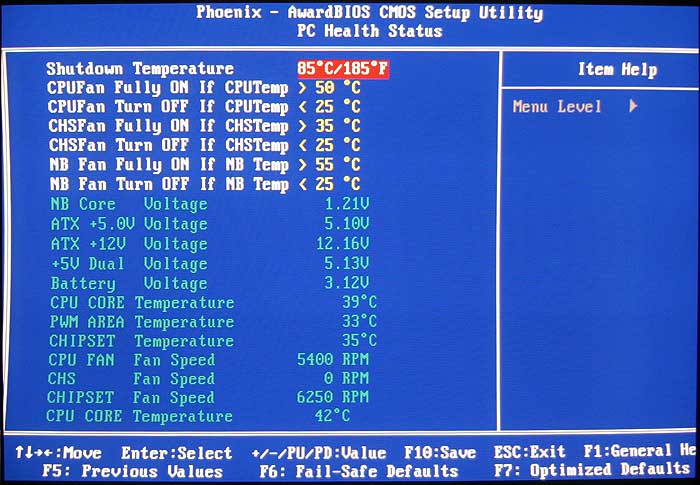This screenshot has height=485, width=700.
Task: Click the NB Core Voltage label
Action: pyautogui.click(x=129, y=205)
